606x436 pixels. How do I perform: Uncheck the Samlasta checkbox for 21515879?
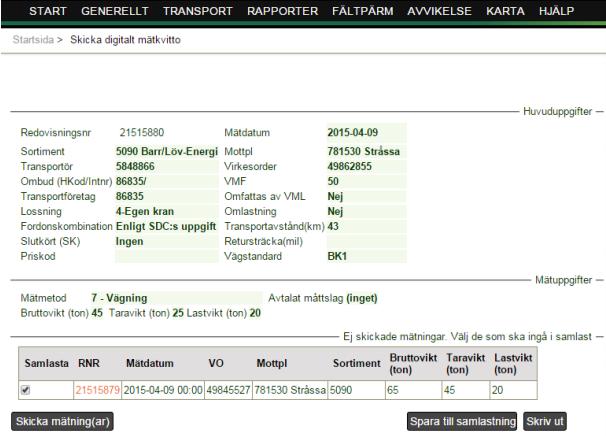coord(26,390)
